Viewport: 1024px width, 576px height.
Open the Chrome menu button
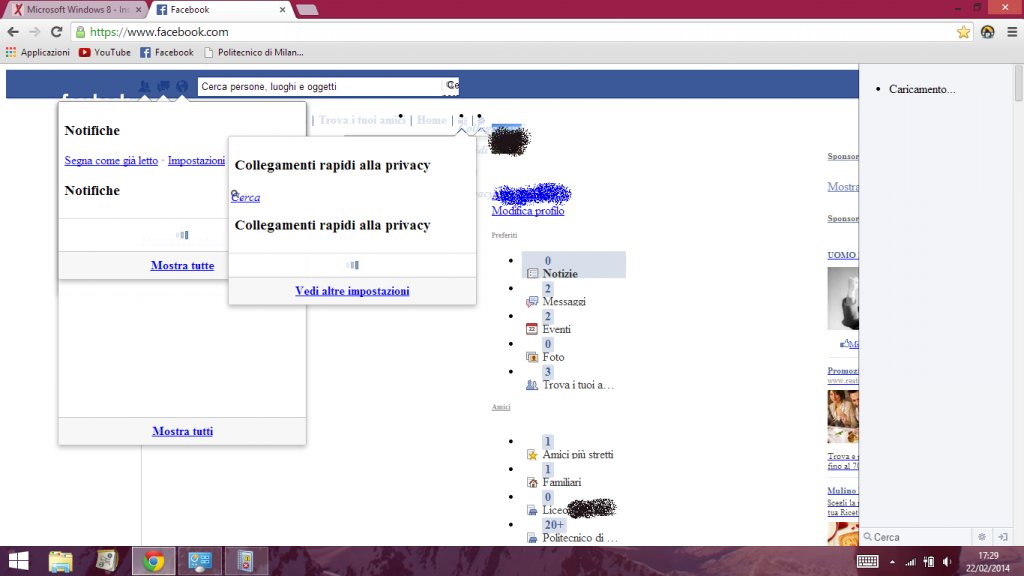1012,32
